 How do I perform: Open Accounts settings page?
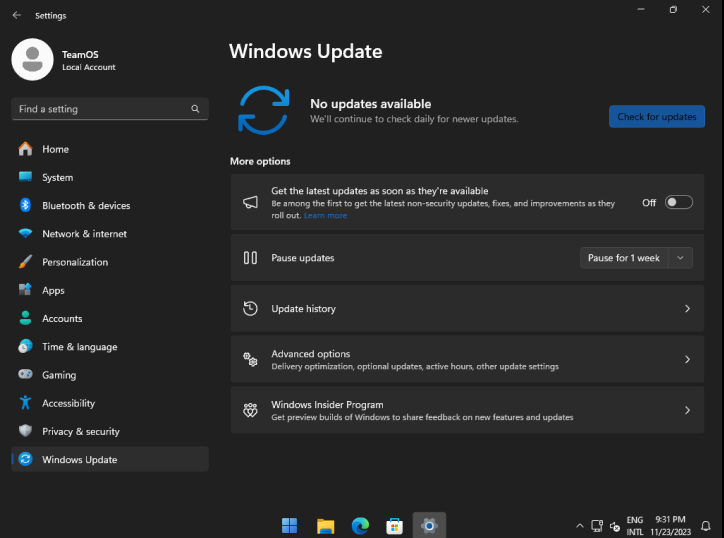coord(110,318)
